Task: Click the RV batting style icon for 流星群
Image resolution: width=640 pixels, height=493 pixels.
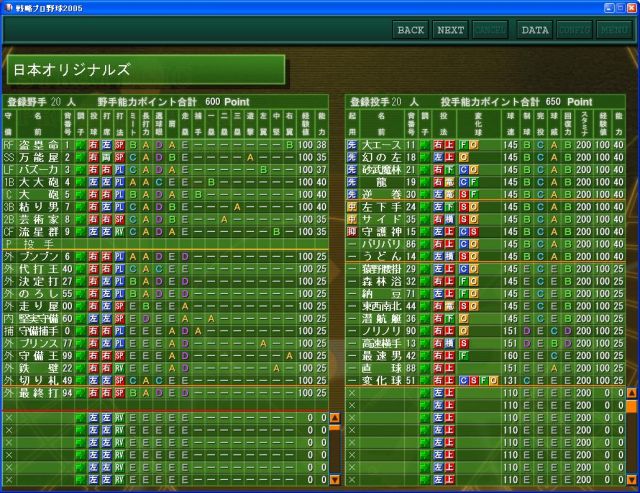Action: 119,232
